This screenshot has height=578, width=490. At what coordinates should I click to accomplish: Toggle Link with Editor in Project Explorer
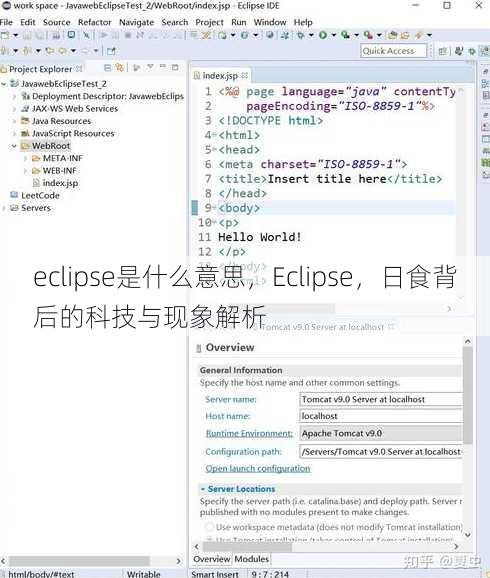click(119, 68)
